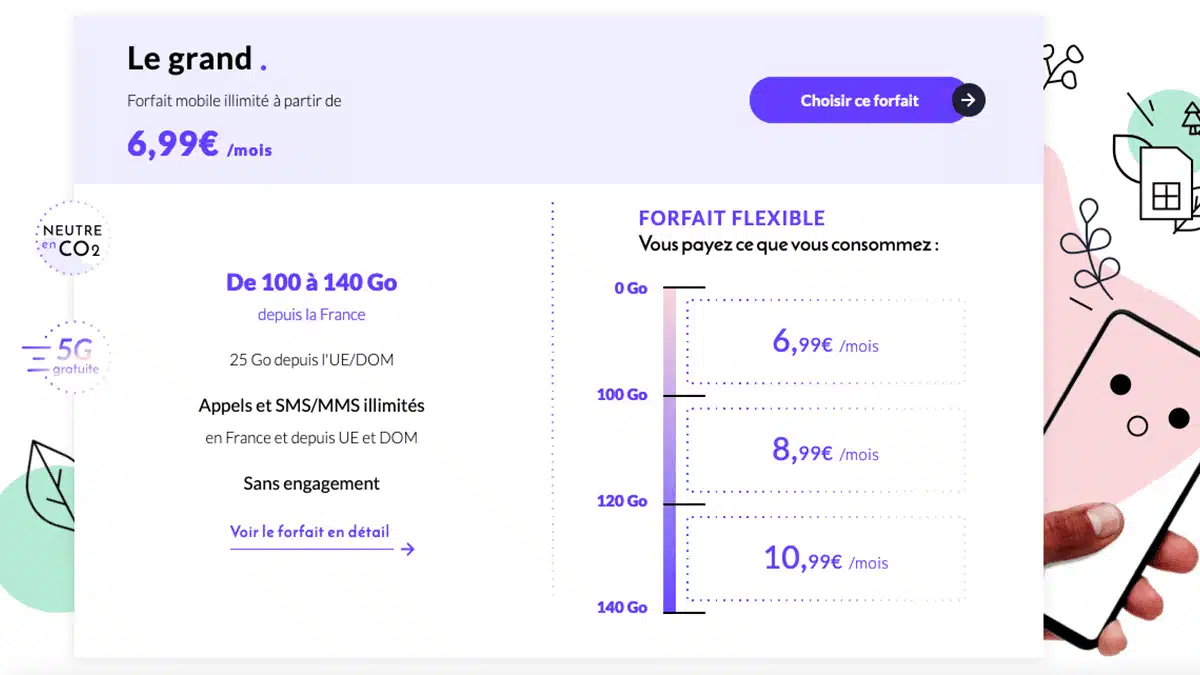Click "De 100 à 140 Go" heading
Image resolution: width=1200 pixels, height=675 pixels.
click(x=312, y=282)
